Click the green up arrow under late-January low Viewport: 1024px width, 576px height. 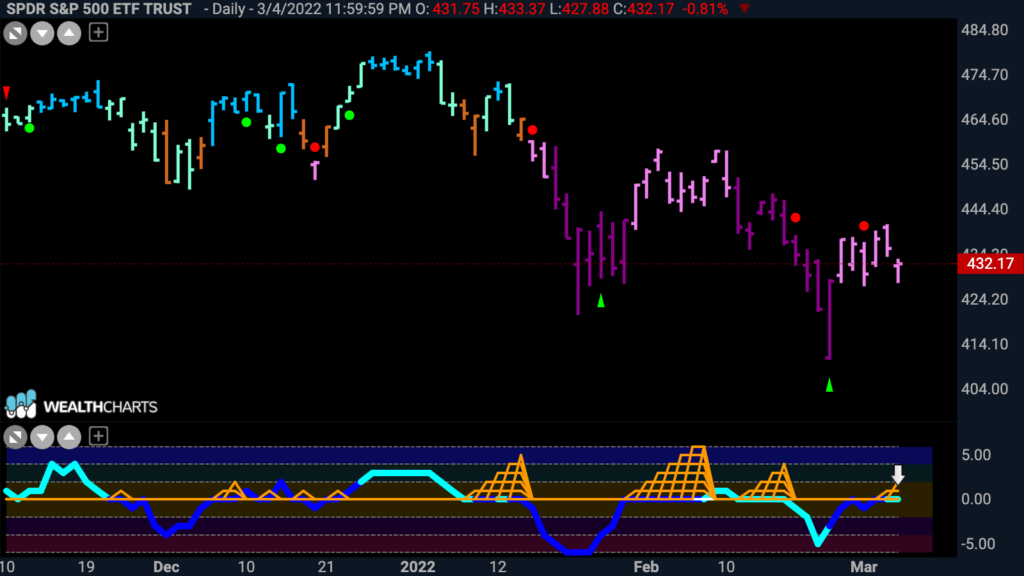tap(601, 300)
